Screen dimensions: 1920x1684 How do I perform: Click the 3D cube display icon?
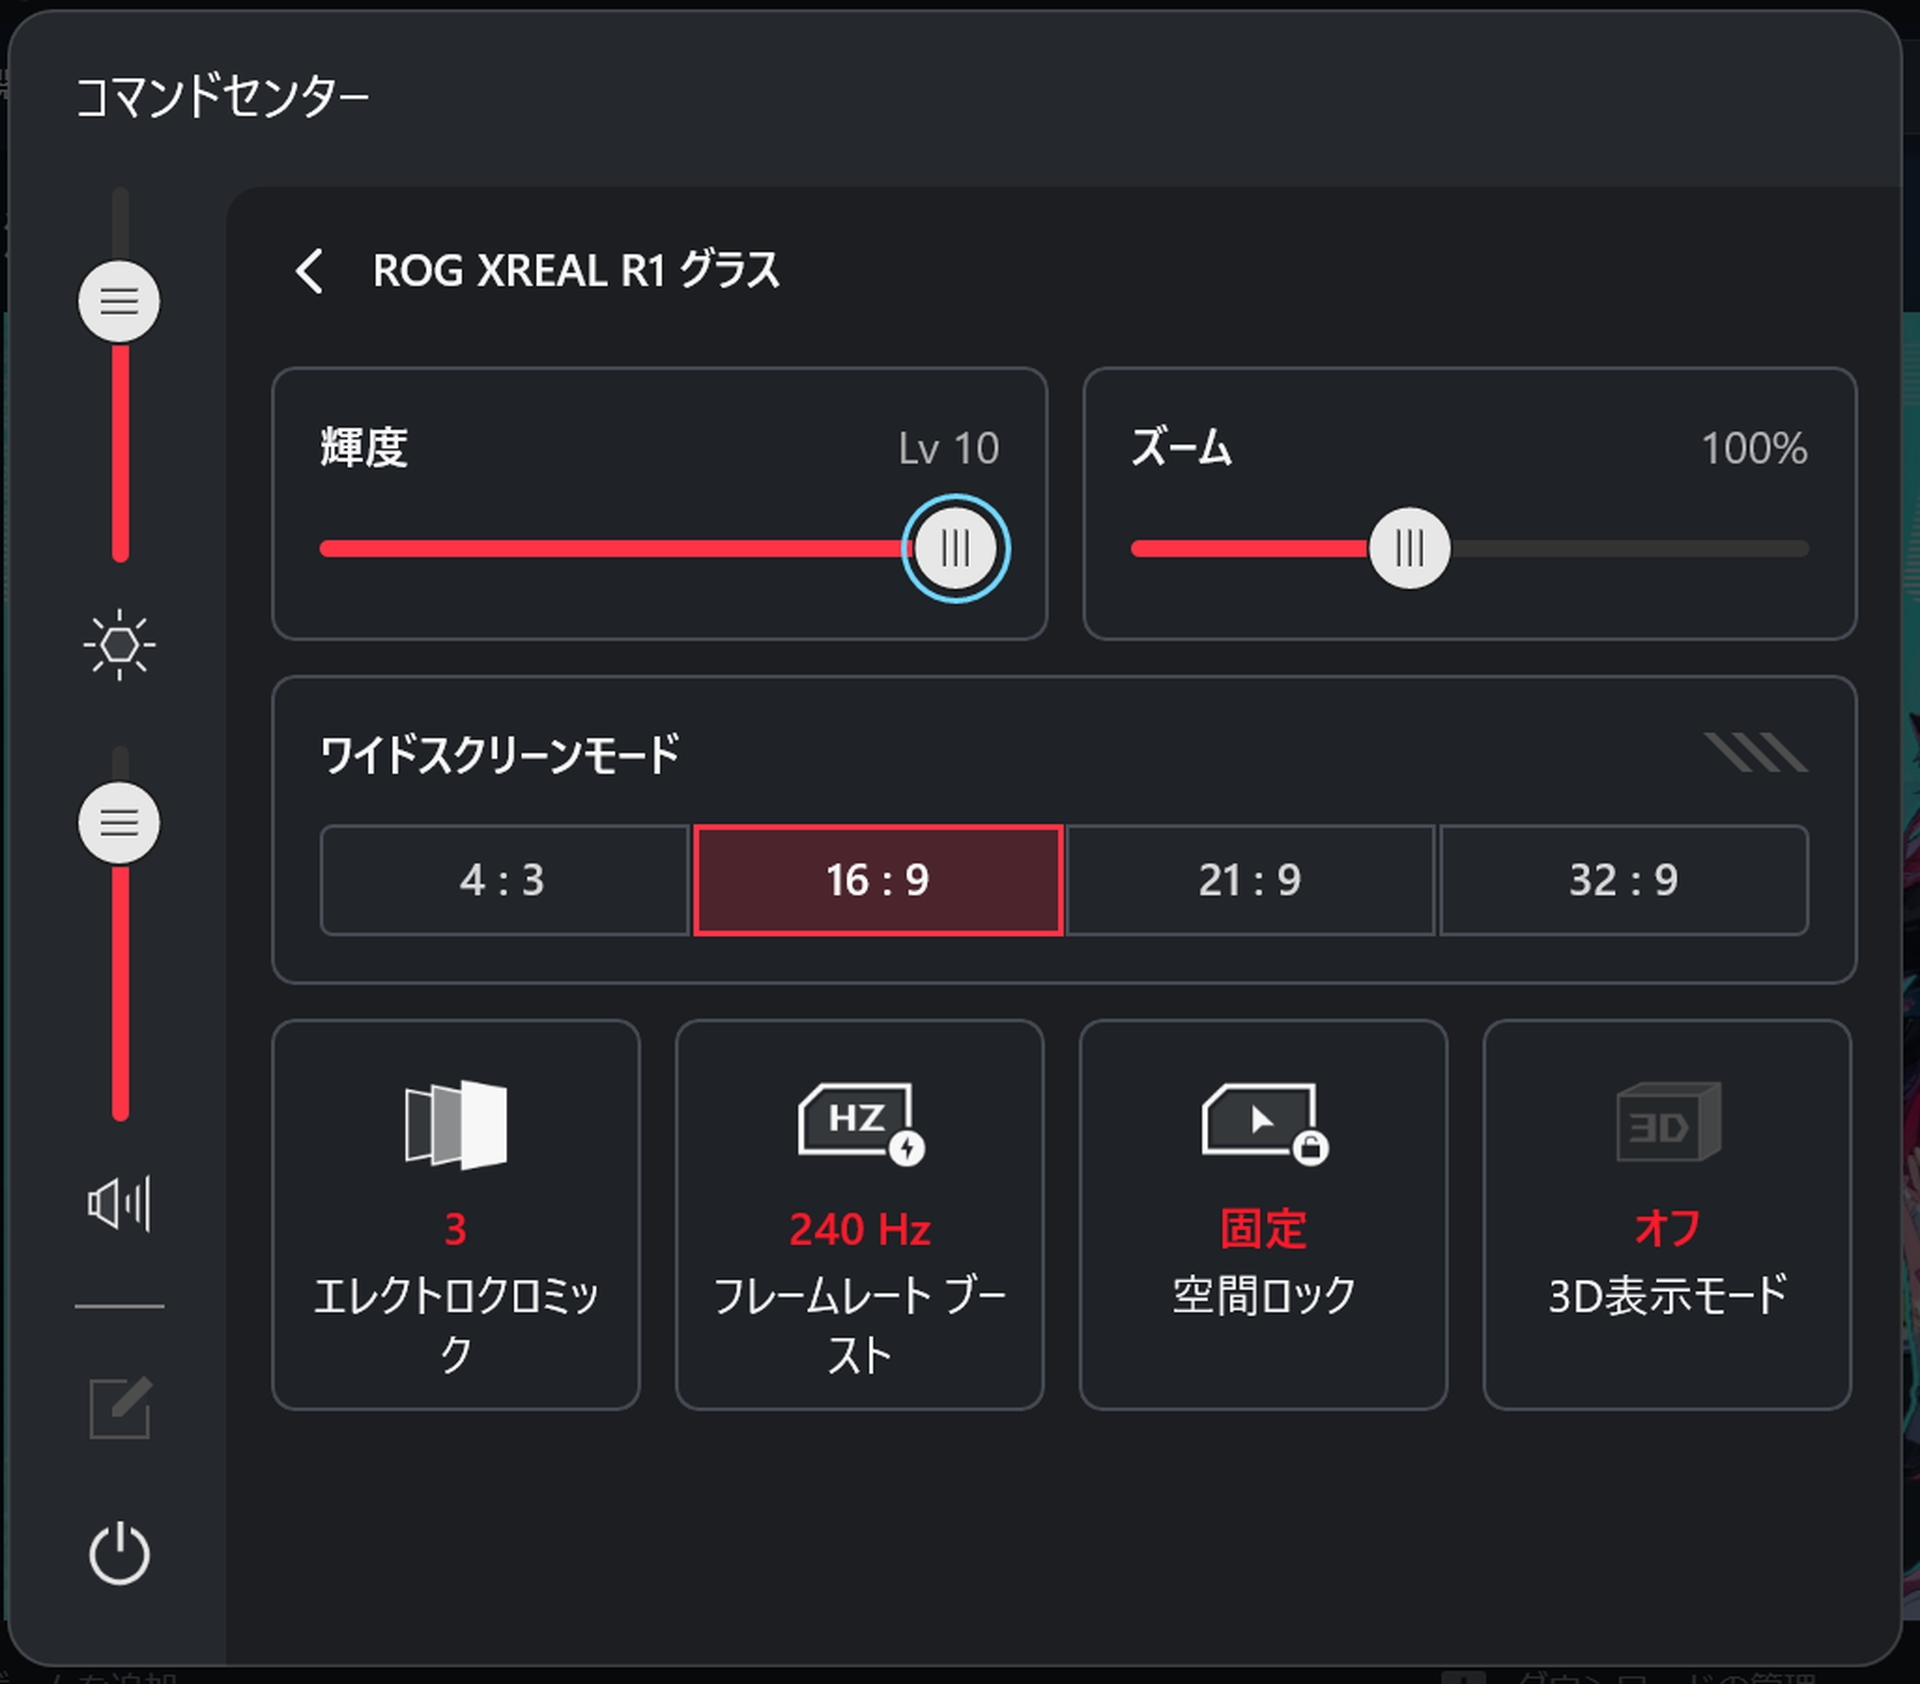coord(1668,1122)
